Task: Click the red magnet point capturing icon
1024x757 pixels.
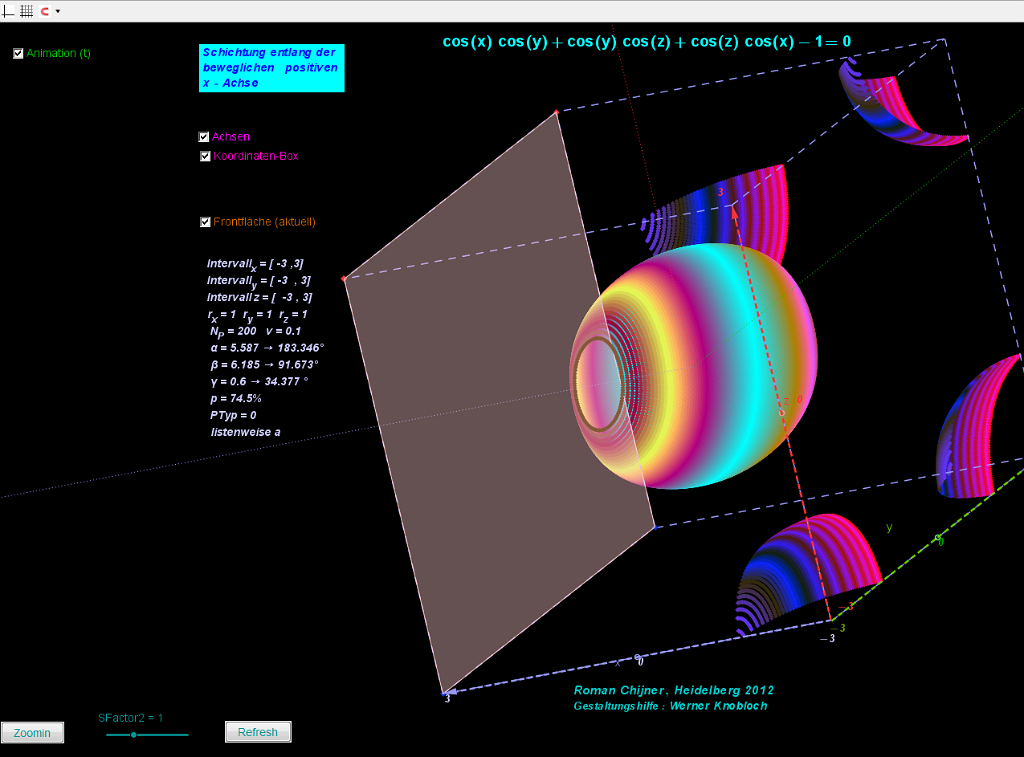Action: tap(44, 11)
